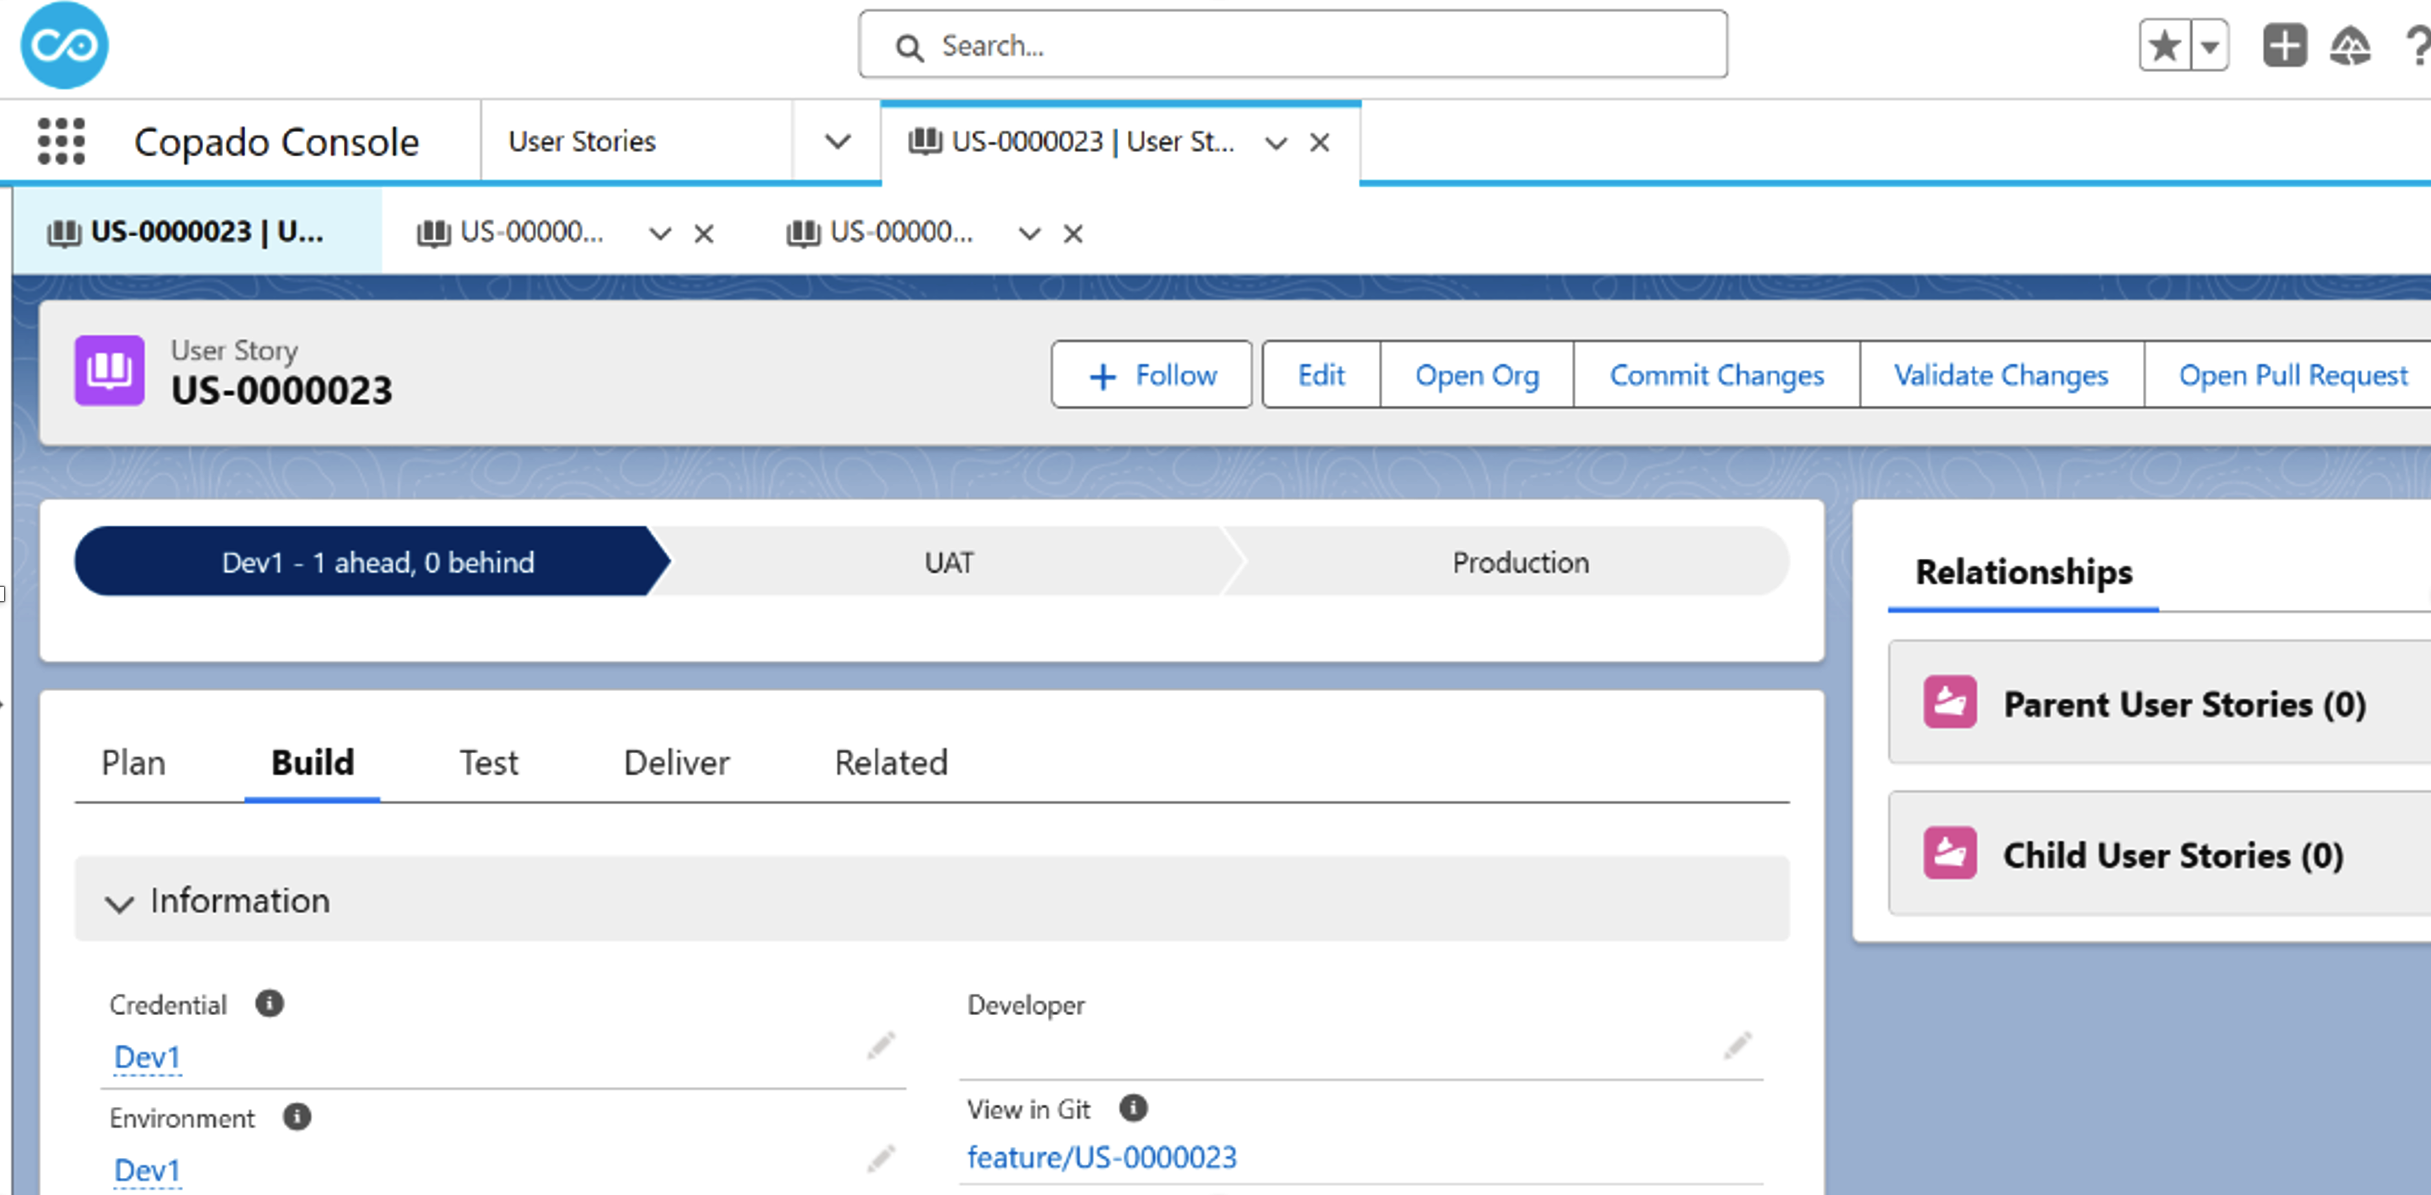This screenshot has width=2431, height=1195.
Task: Edit the Environment field with pencil icon
Action: (x=880, y=1159)
